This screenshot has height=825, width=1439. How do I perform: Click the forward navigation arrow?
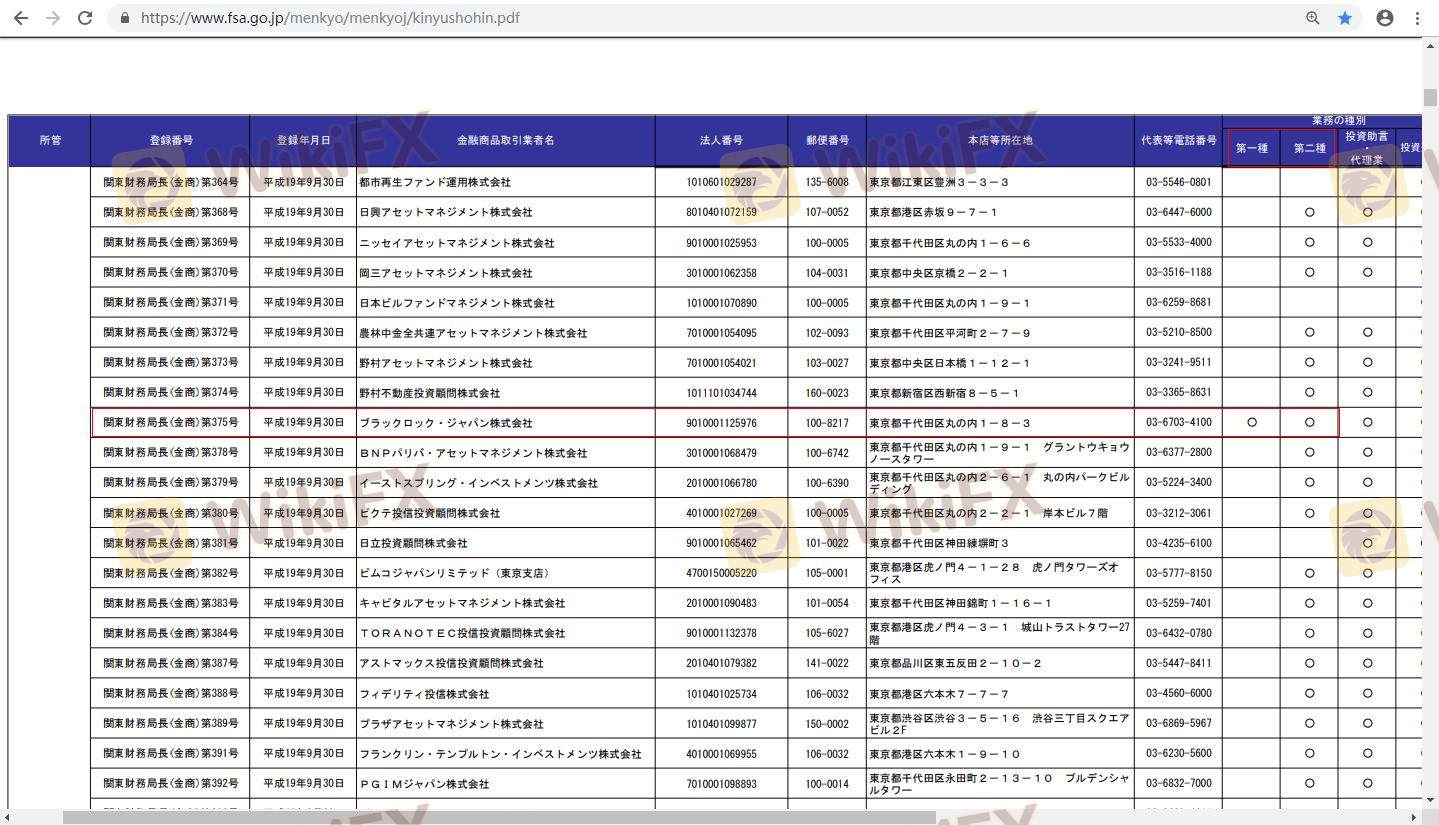pyautogui.click(x=53, y=18)
